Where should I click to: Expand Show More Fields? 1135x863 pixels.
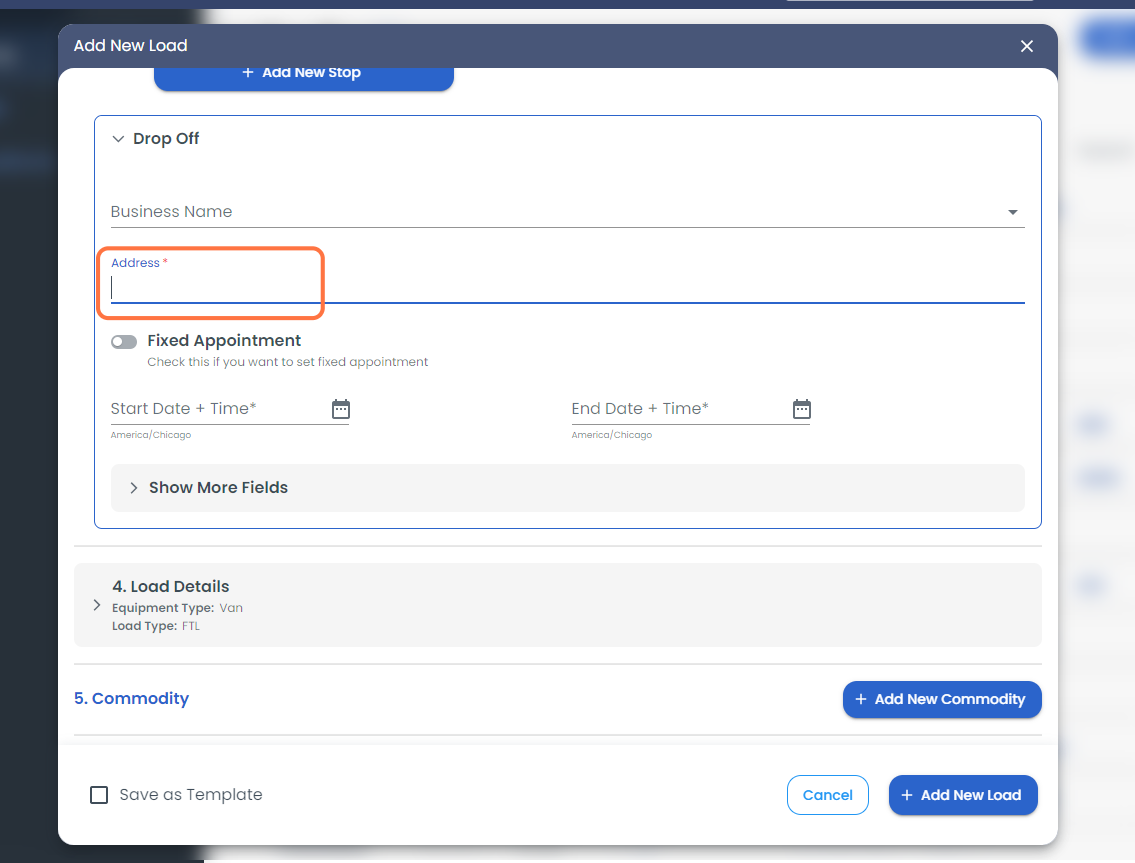(x=568, y=488)
